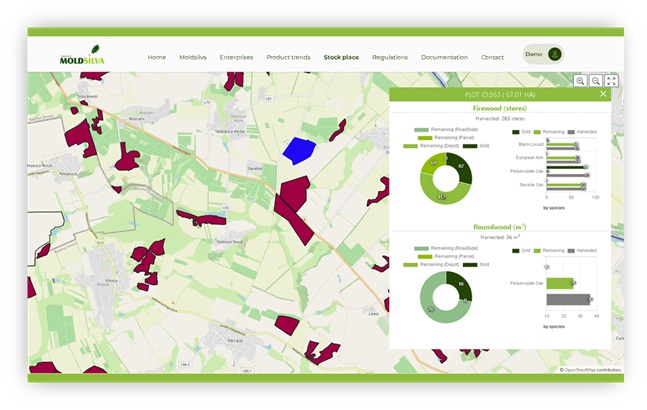Viewport: 647px width, 410px height.
Task: Click Roundwood chart Pedunculate Oak label
Action: click(x=527, y=283)
